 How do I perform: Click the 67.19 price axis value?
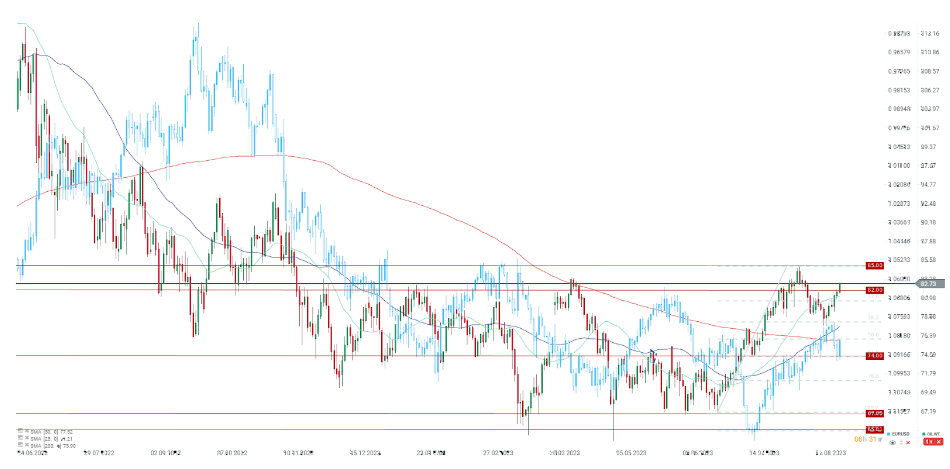[928, 411]
